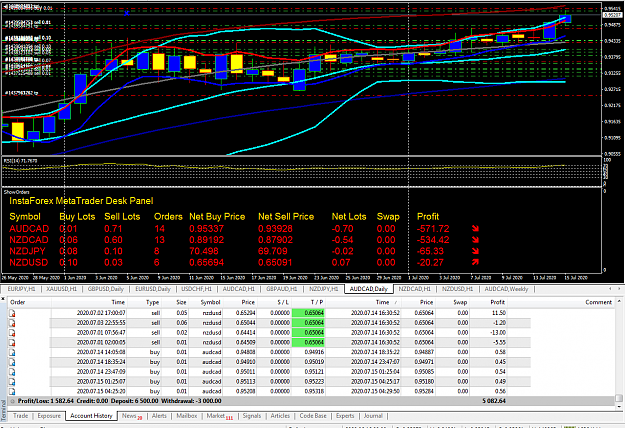Click the history scrollbar thumb
The width and height of the screenshot is (625, 428).
click(619, 398)
